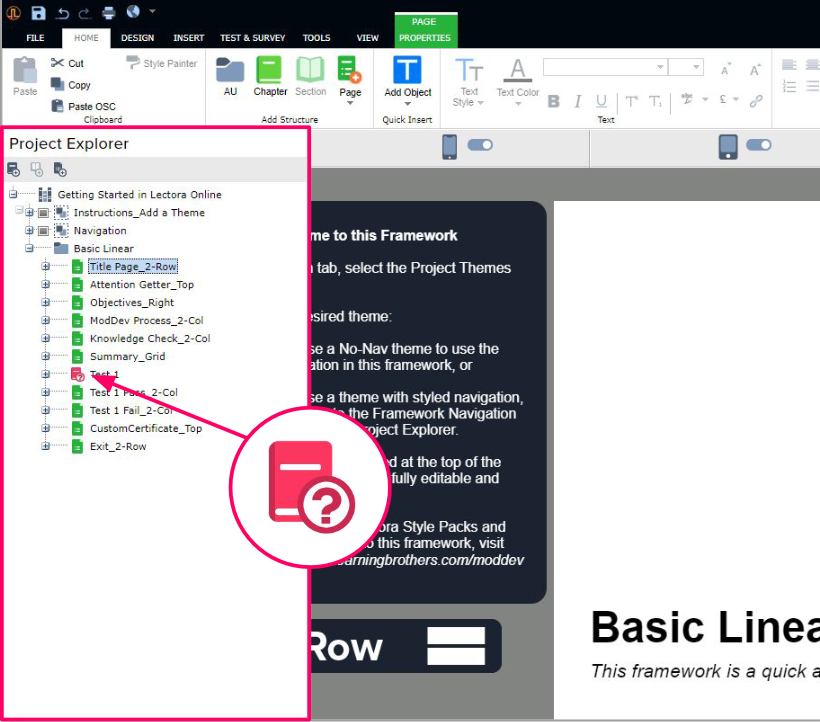Click the numbered list icon
The width and height of the screenshot is (820, 722).
click(x=789, y=87)
